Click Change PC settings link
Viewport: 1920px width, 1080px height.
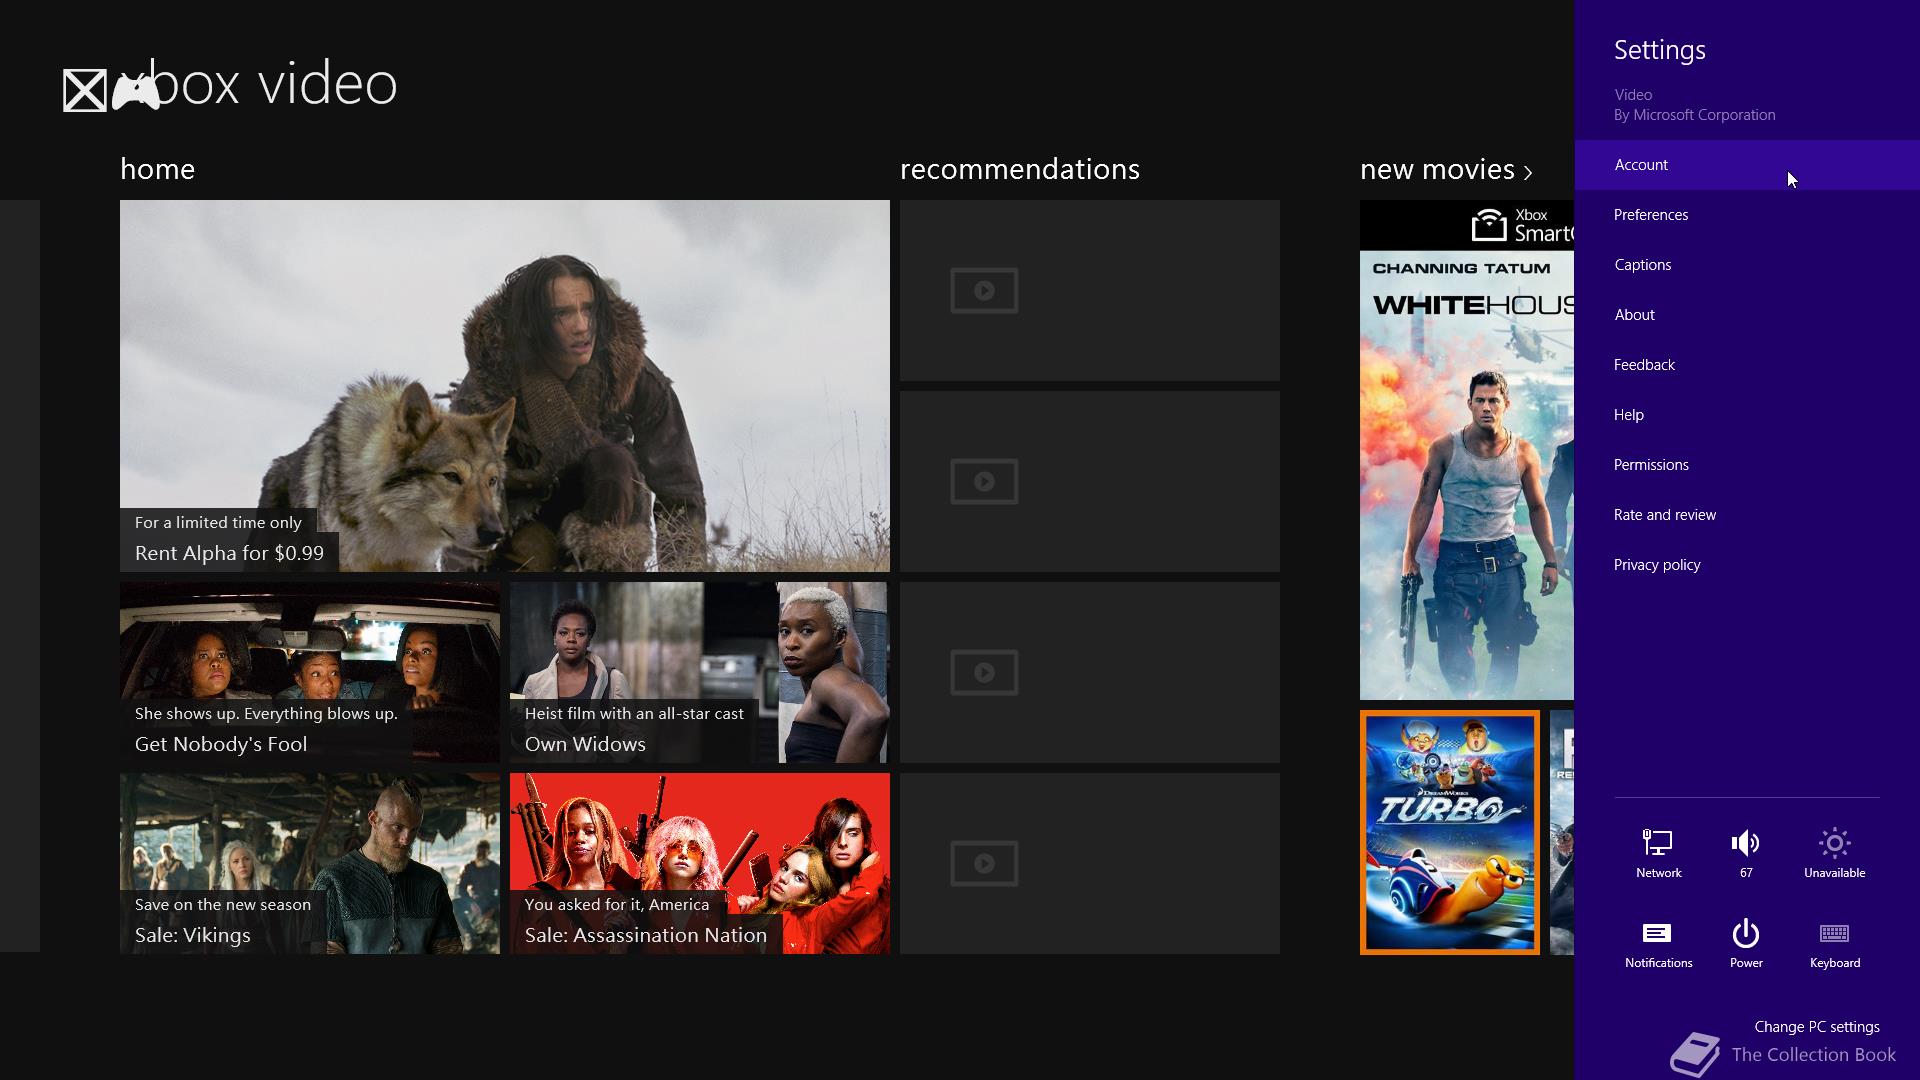click(1817, 1027)
